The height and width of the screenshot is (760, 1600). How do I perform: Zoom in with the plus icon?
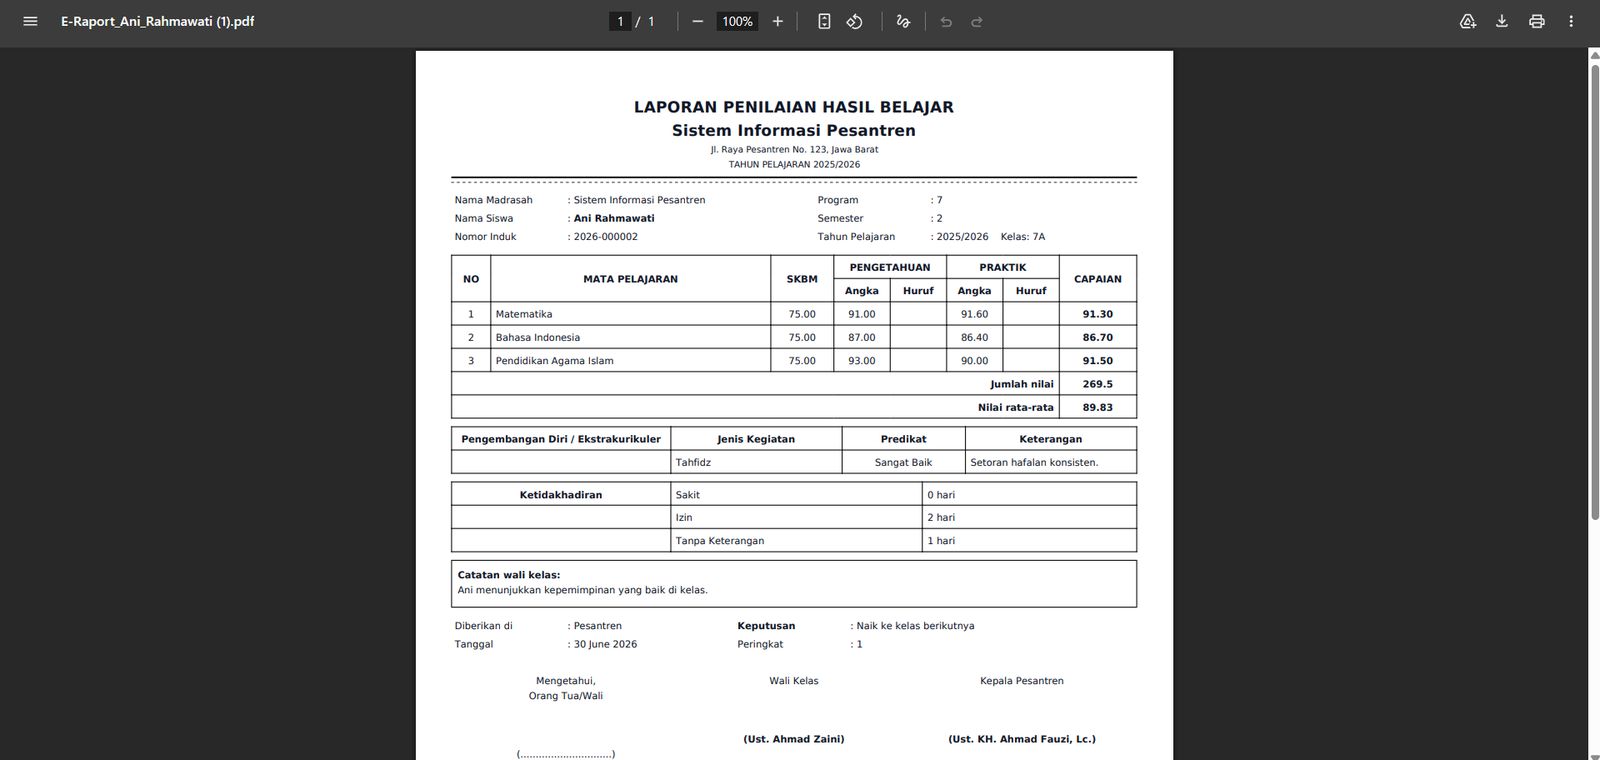[777, 21]
